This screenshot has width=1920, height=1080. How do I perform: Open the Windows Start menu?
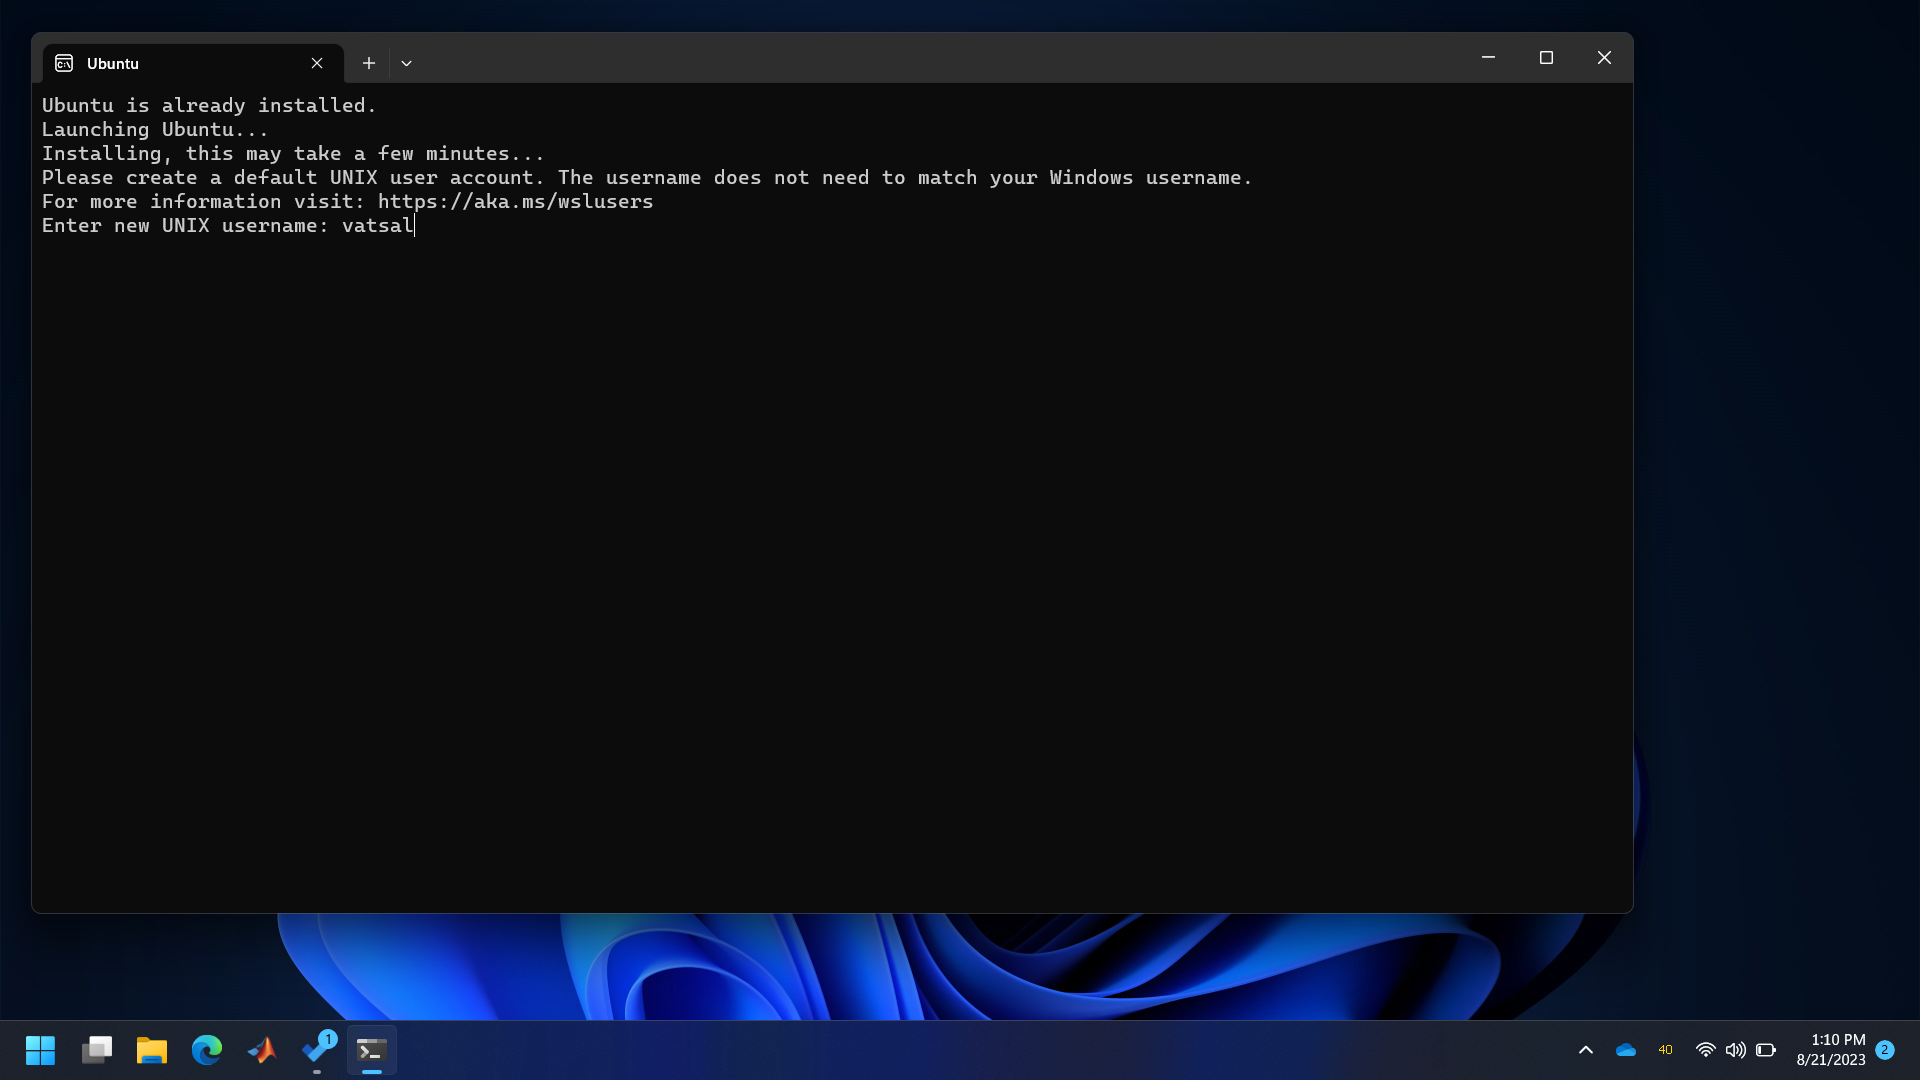(x=41, y=1050)
